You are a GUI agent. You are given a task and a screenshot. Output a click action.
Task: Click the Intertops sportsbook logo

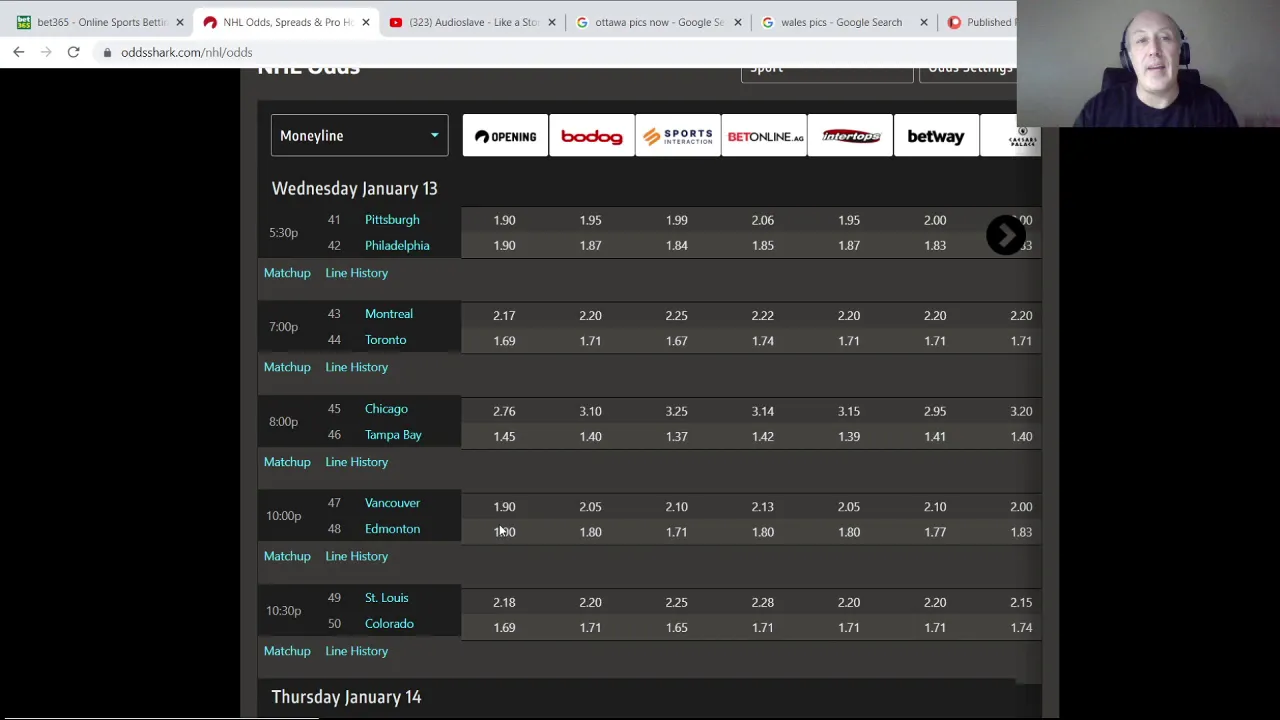pos(850,136)
